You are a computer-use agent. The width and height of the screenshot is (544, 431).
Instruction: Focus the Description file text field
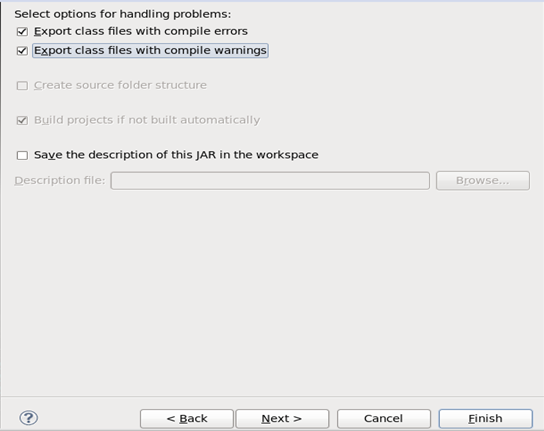(x=270, y=180)
